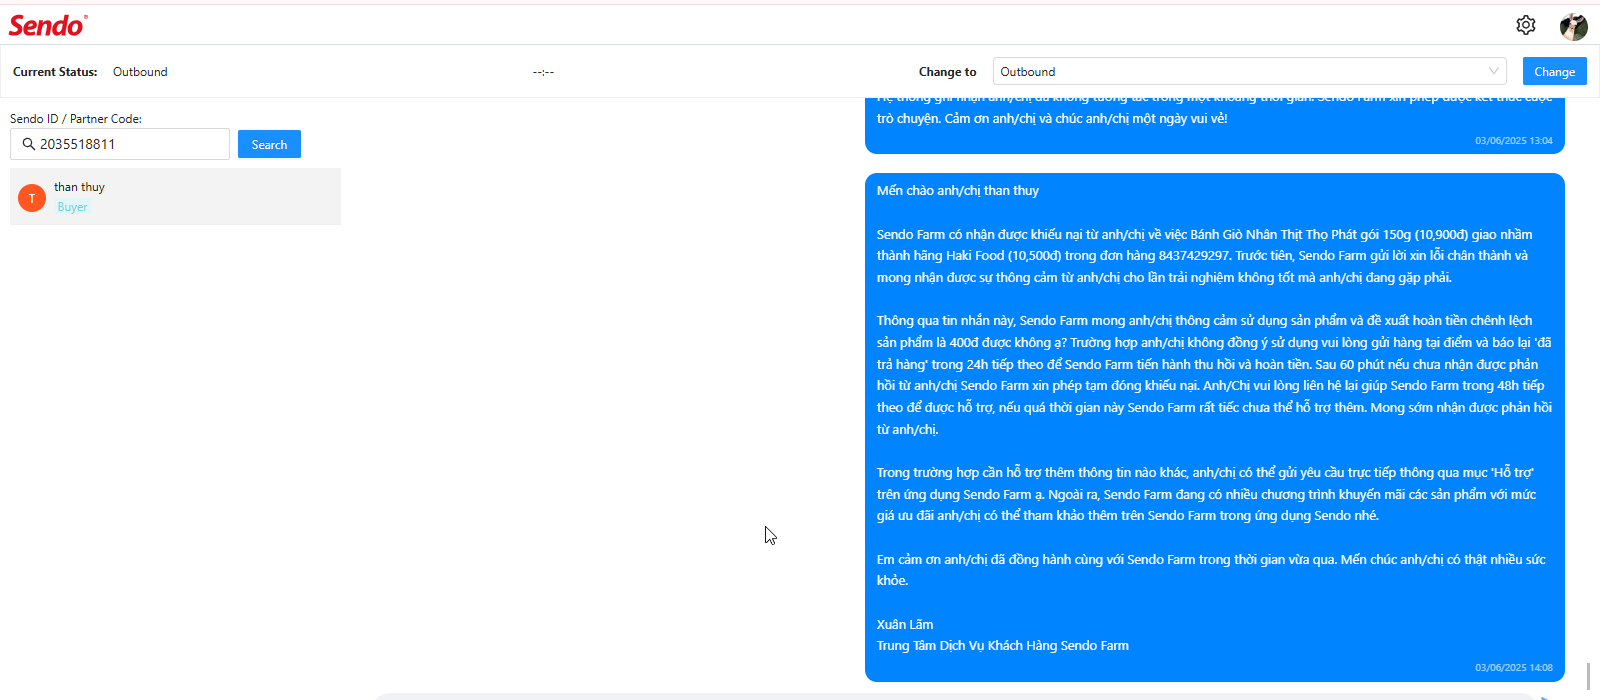The image size is (1600, 700).
Task: Open the settings gear icon
Action: pos(1525,25)
